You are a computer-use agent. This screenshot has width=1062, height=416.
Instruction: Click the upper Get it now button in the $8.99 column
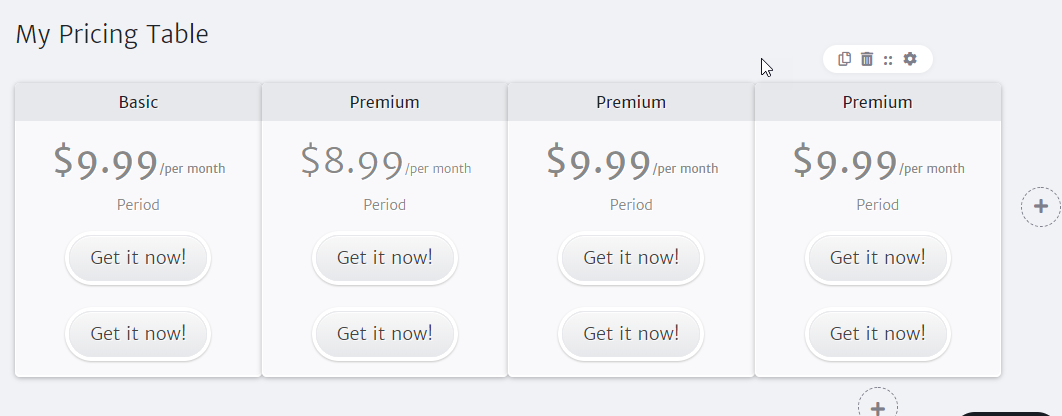[x=385, y=258]
